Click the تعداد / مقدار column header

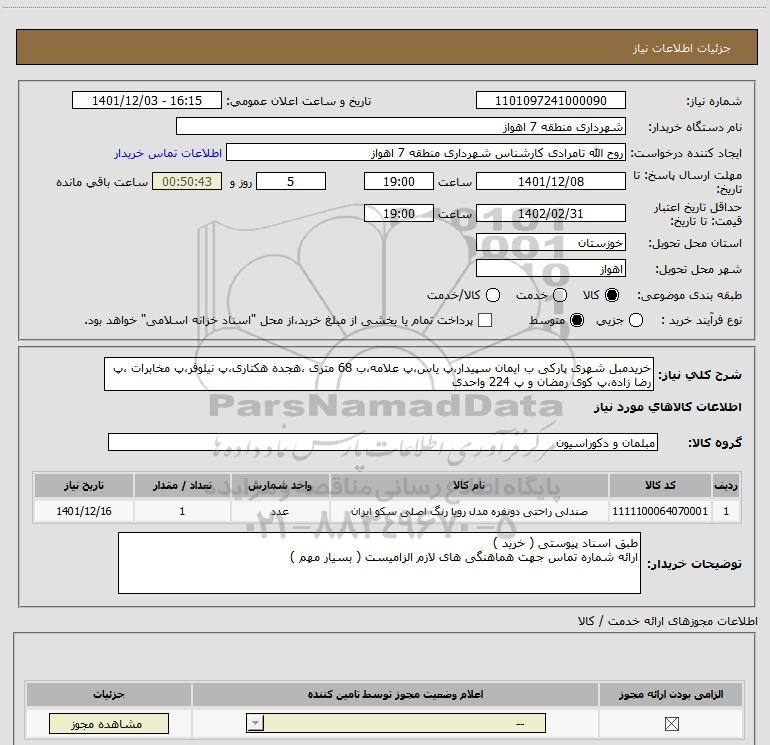coord(182,485)
